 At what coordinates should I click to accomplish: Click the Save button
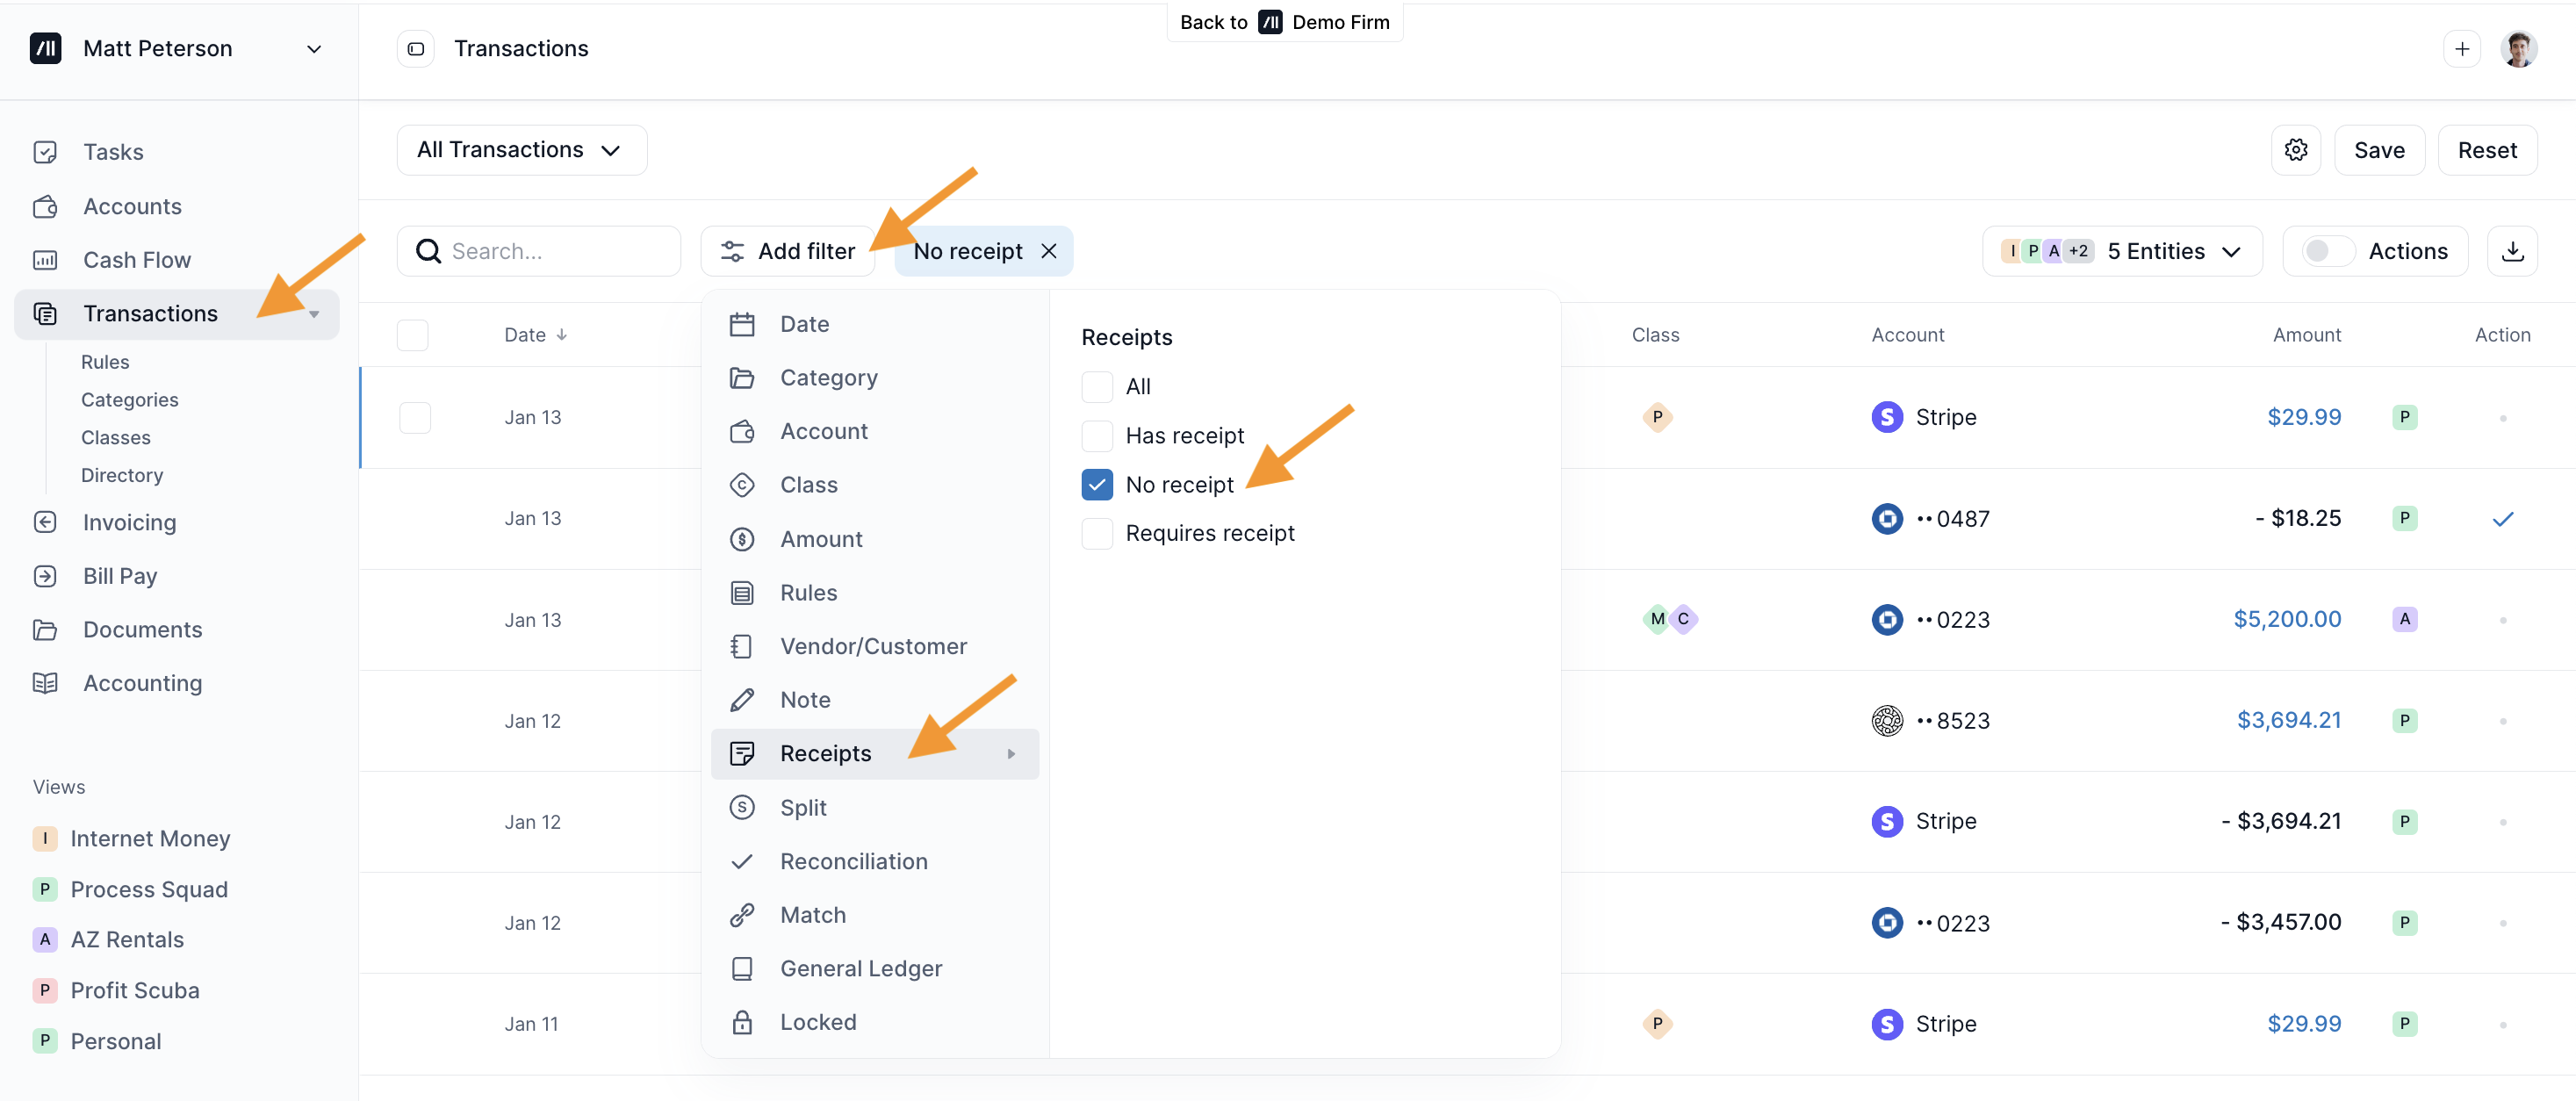pos(2378,150)
